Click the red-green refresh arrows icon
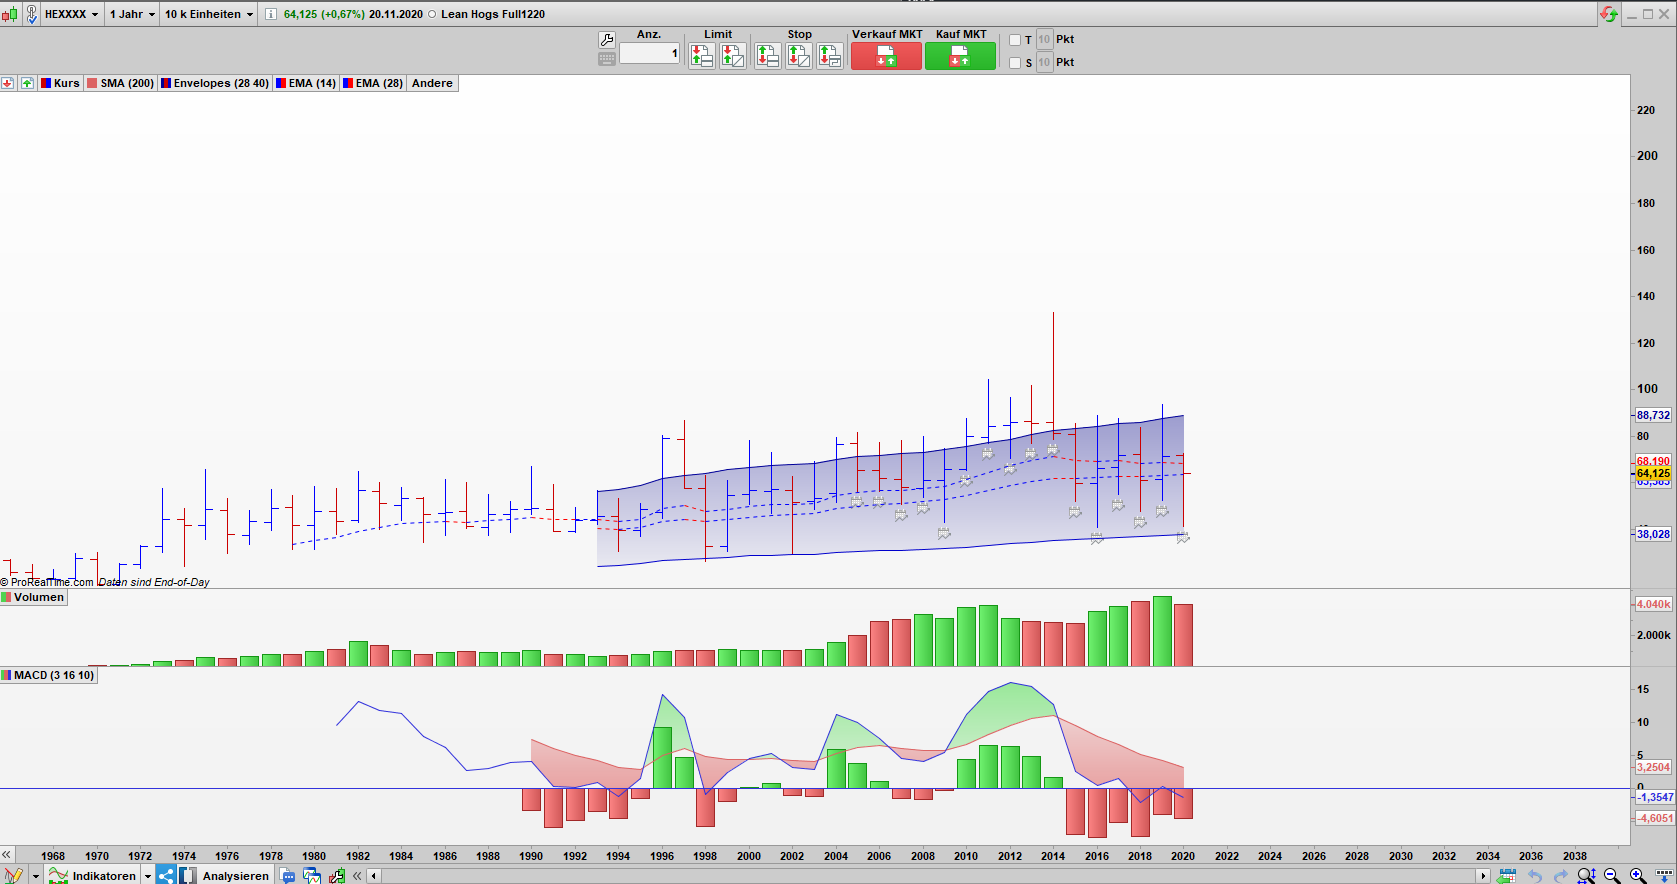The width and height of the screenshot is (1677, 884). coord(1609,14)
